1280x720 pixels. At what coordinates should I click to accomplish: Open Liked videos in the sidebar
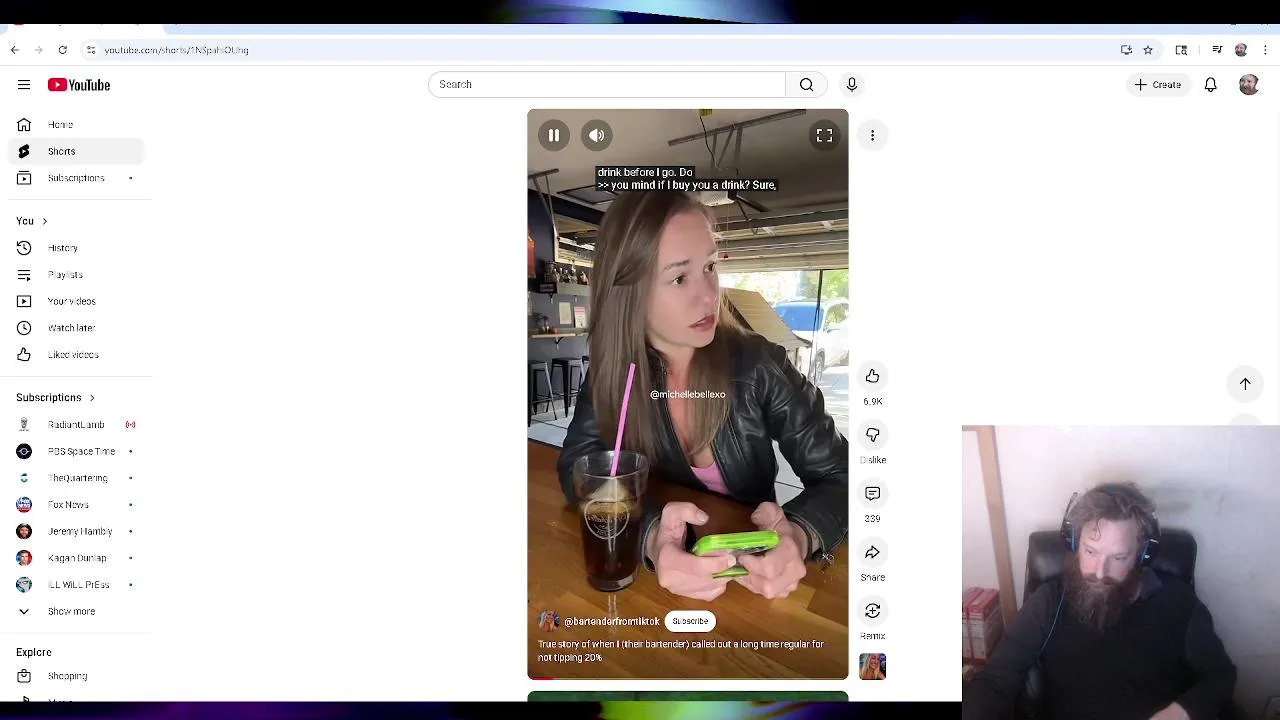(x=76, y=355)
